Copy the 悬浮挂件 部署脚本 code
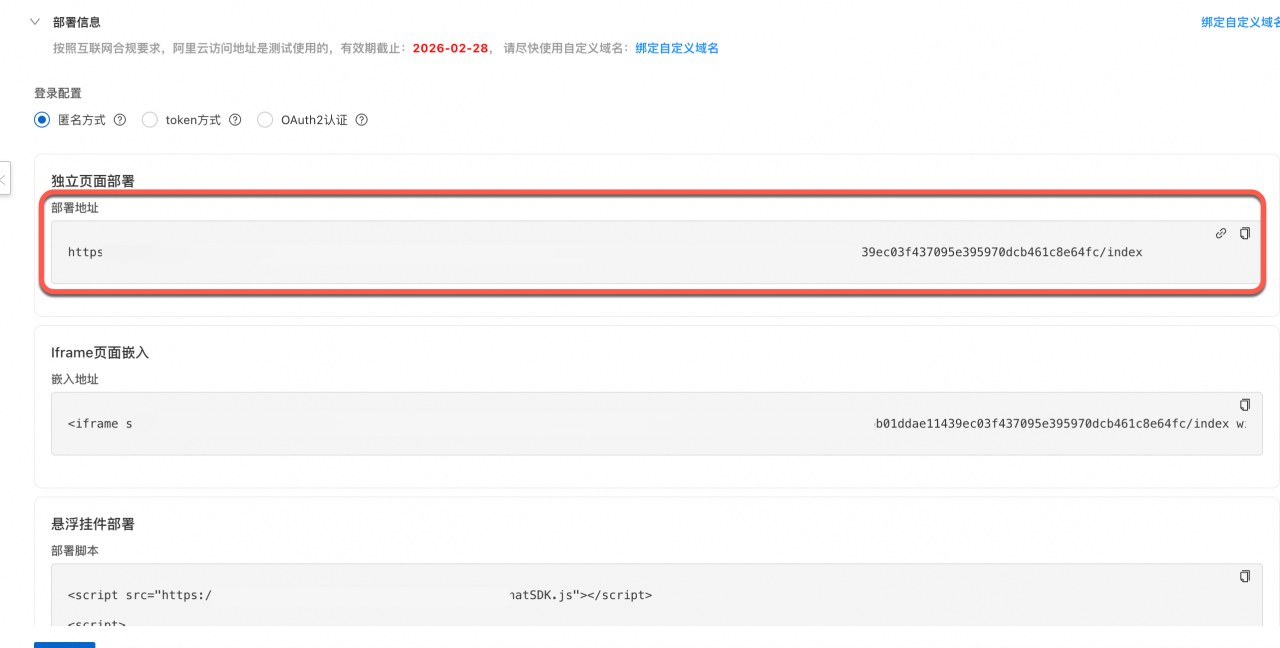The image size is (1280, 648). (1245, 576)
